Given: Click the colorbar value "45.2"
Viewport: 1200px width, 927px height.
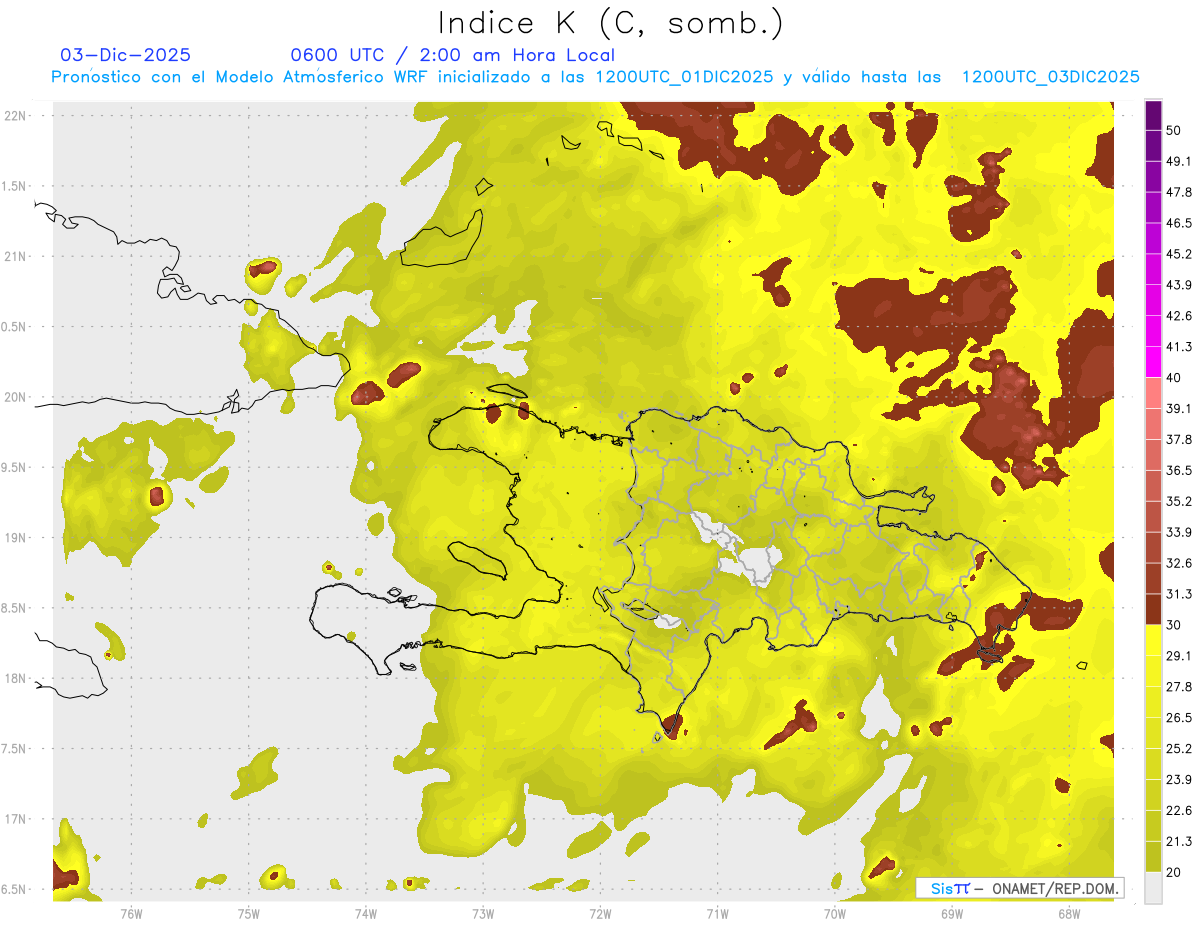Looking at the screenshot, I should (x=1179, y=254).
